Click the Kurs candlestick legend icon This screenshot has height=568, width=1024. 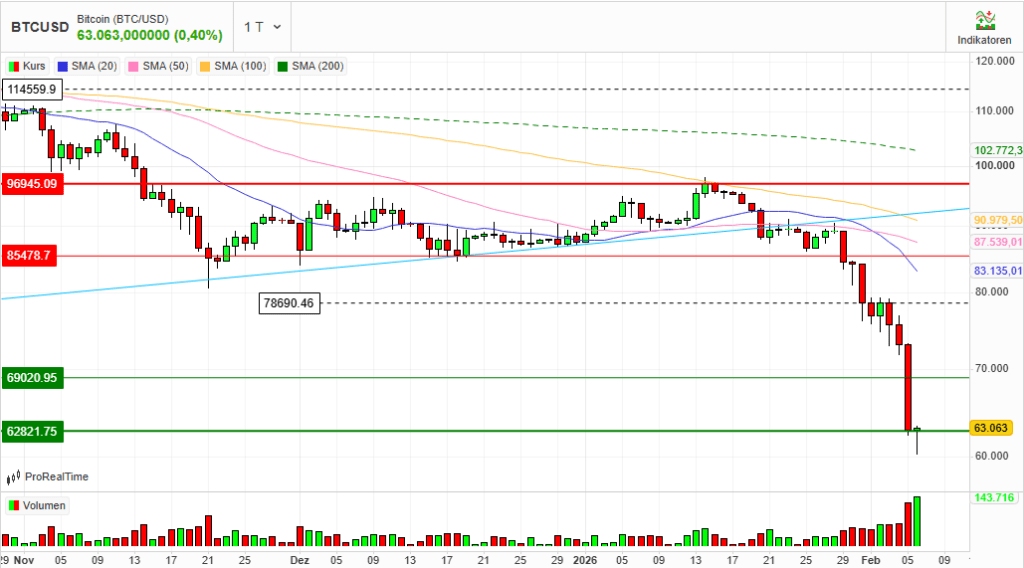(14, 66)
